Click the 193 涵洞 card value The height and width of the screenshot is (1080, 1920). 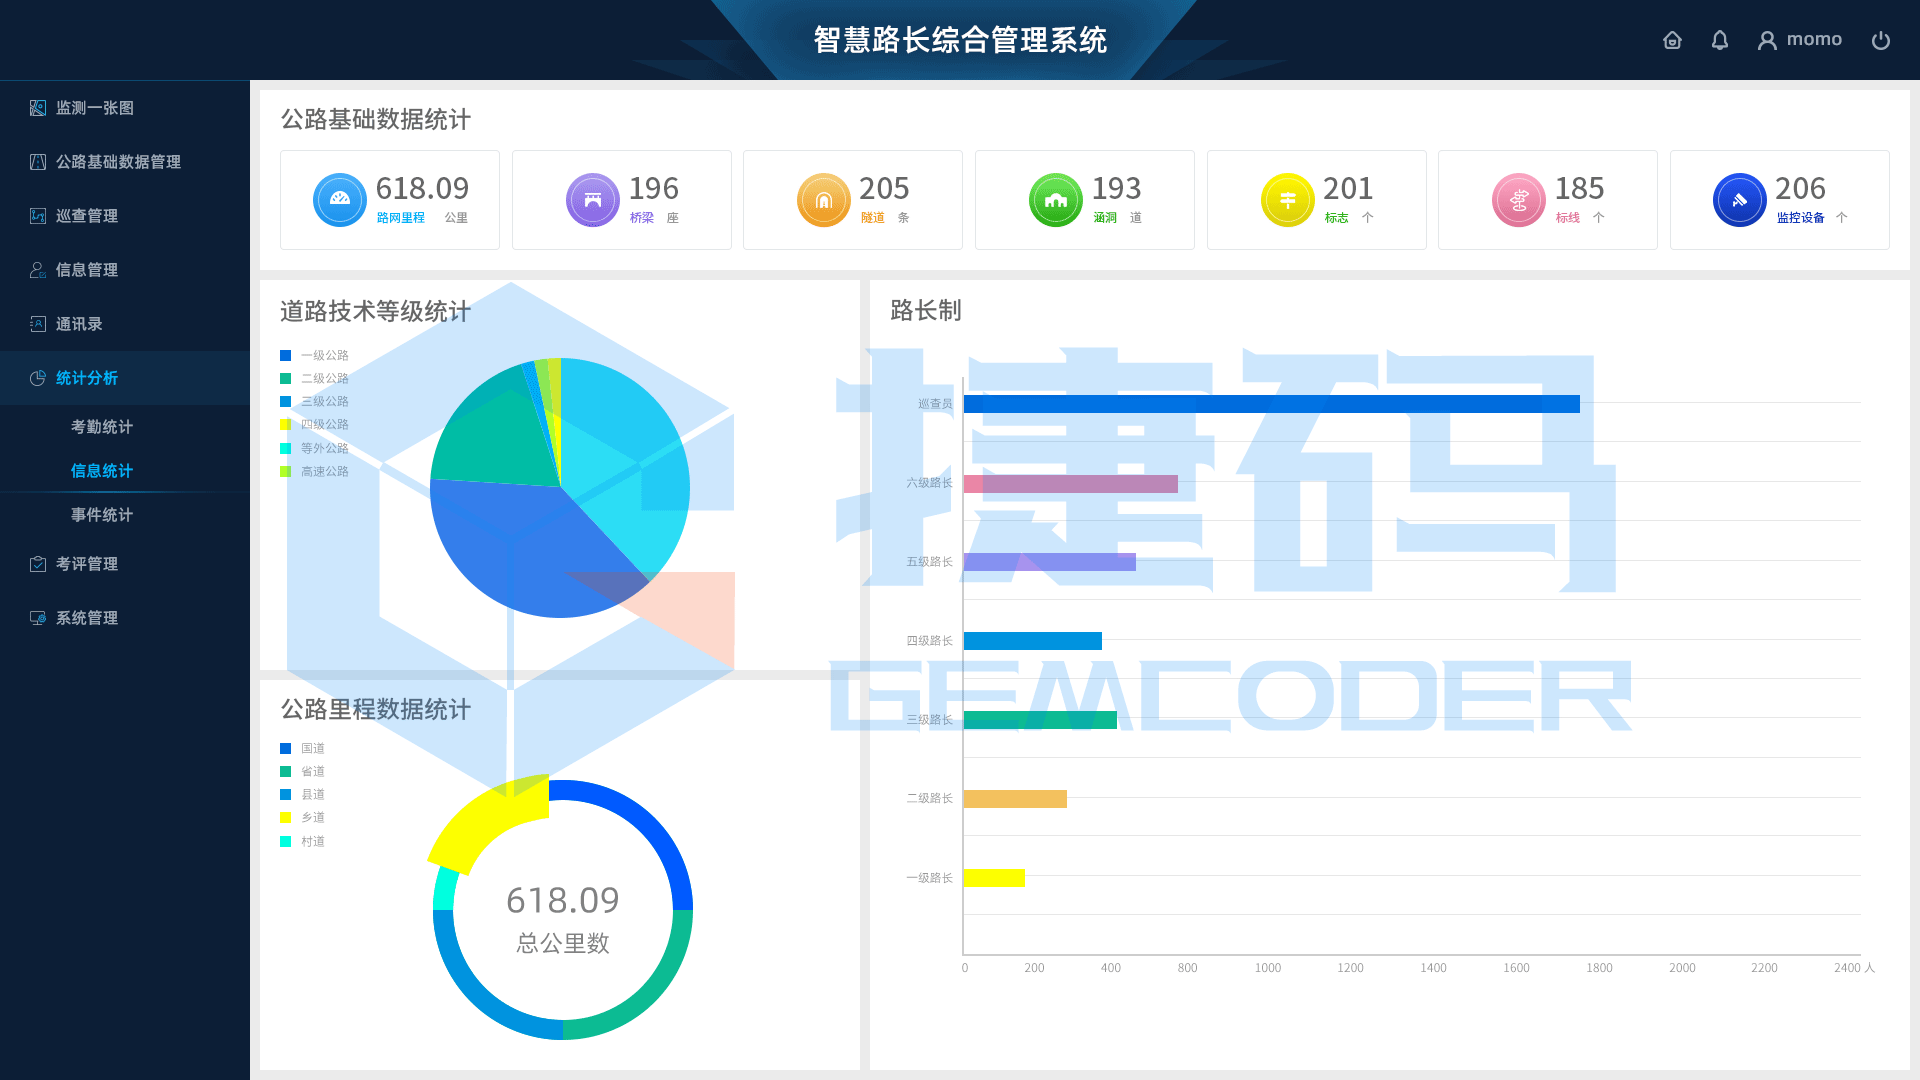point(1116,188)
